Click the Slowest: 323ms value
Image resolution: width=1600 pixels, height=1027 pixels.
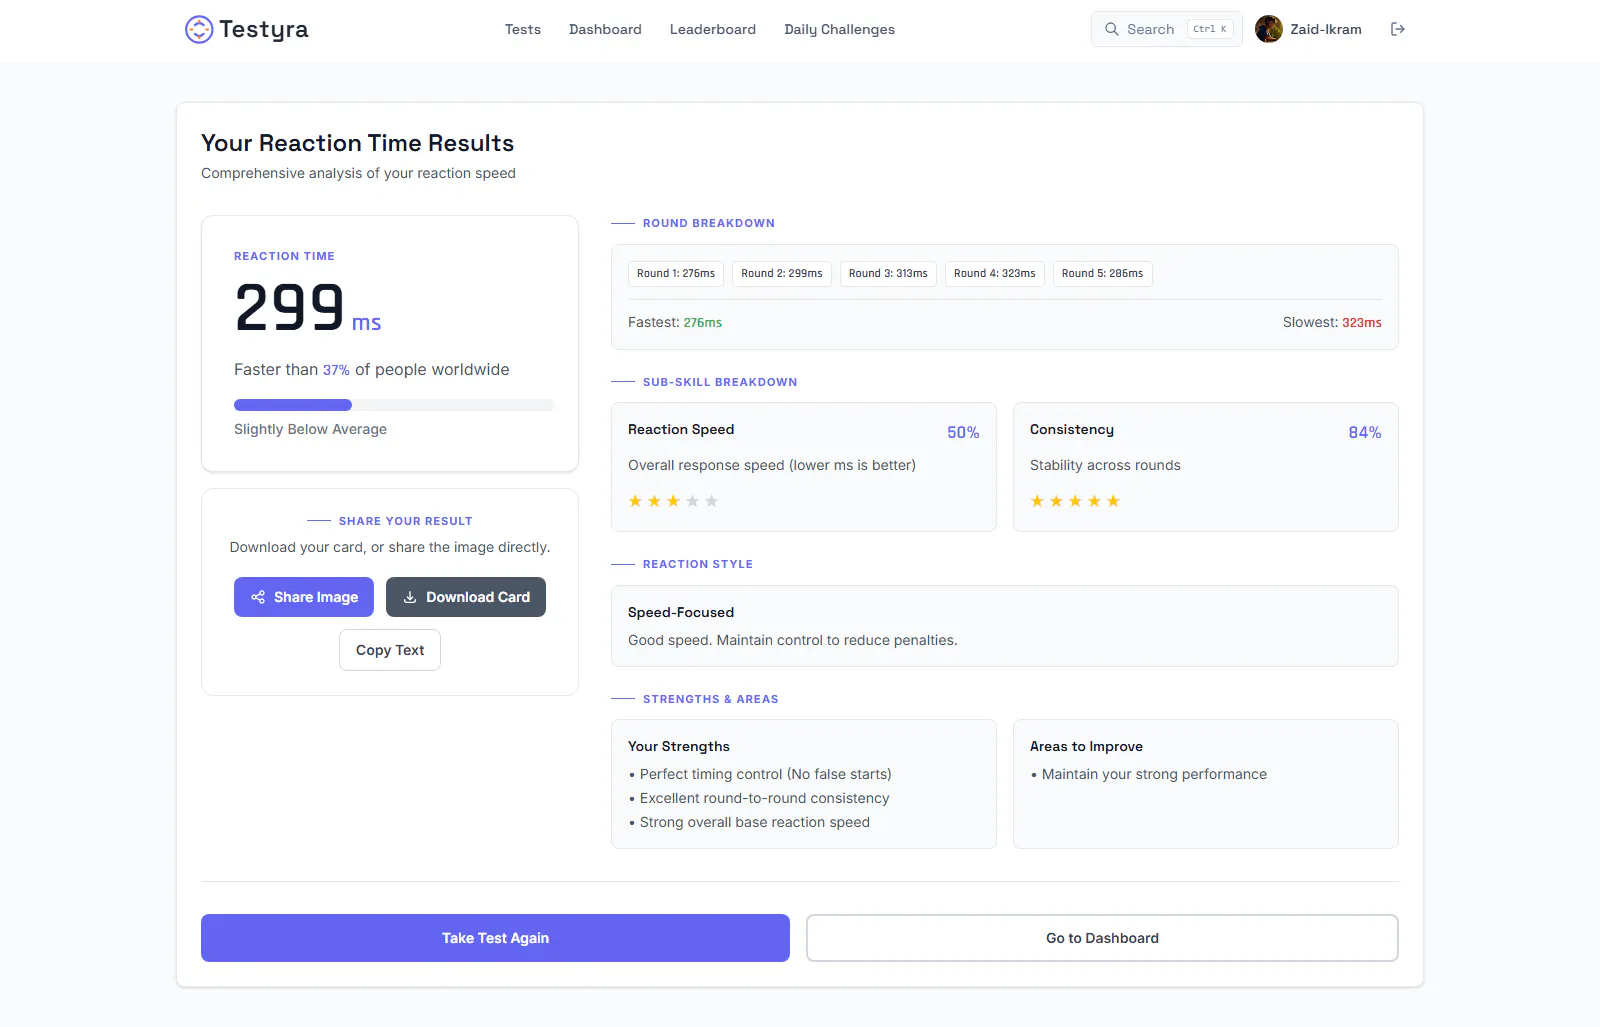(1362, 322)
